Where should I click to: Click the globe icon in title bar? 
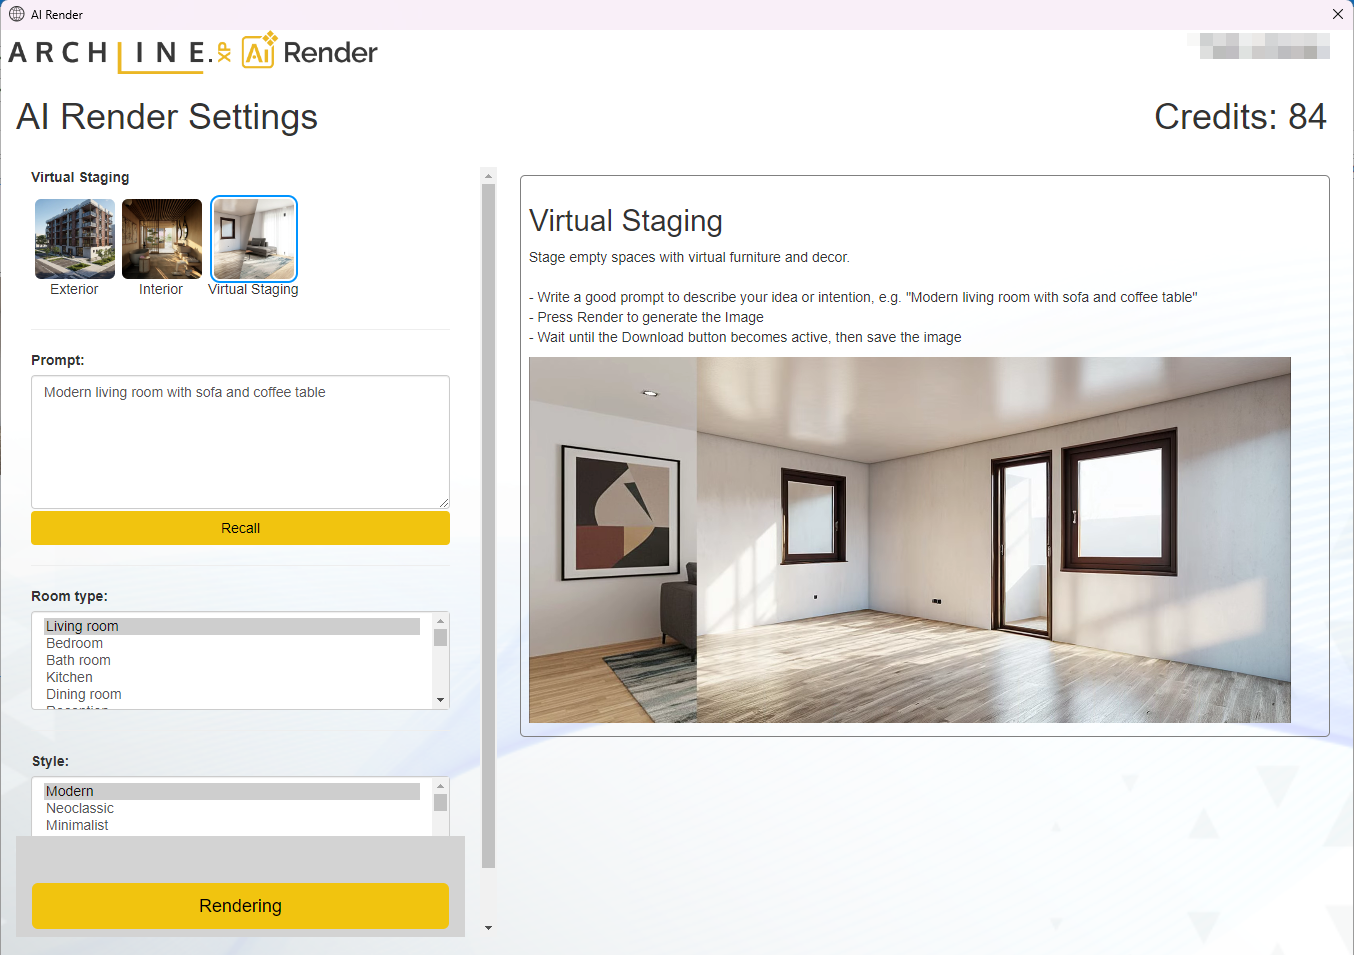point(17,14)
